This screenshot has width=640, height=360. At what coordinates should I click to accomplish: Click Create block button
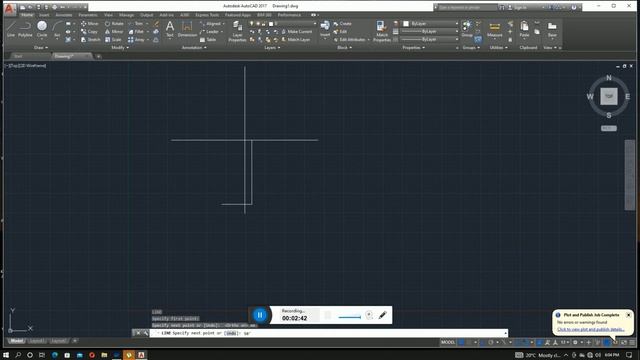tap(342, 24)
